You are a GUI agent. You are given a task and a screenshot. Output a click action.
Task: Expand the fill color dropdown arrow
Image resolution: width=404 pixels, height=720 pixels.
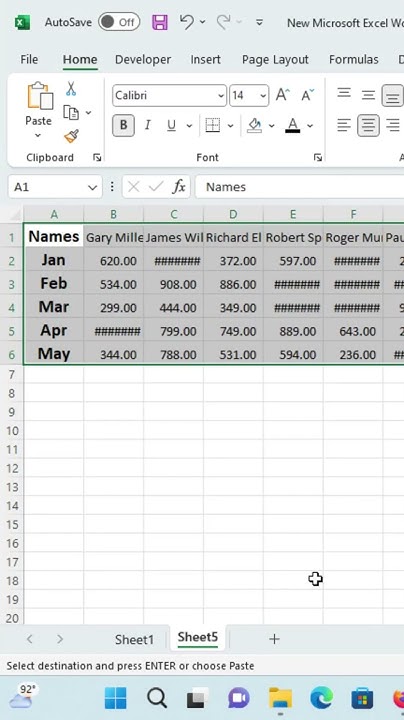tap(271, 125)
